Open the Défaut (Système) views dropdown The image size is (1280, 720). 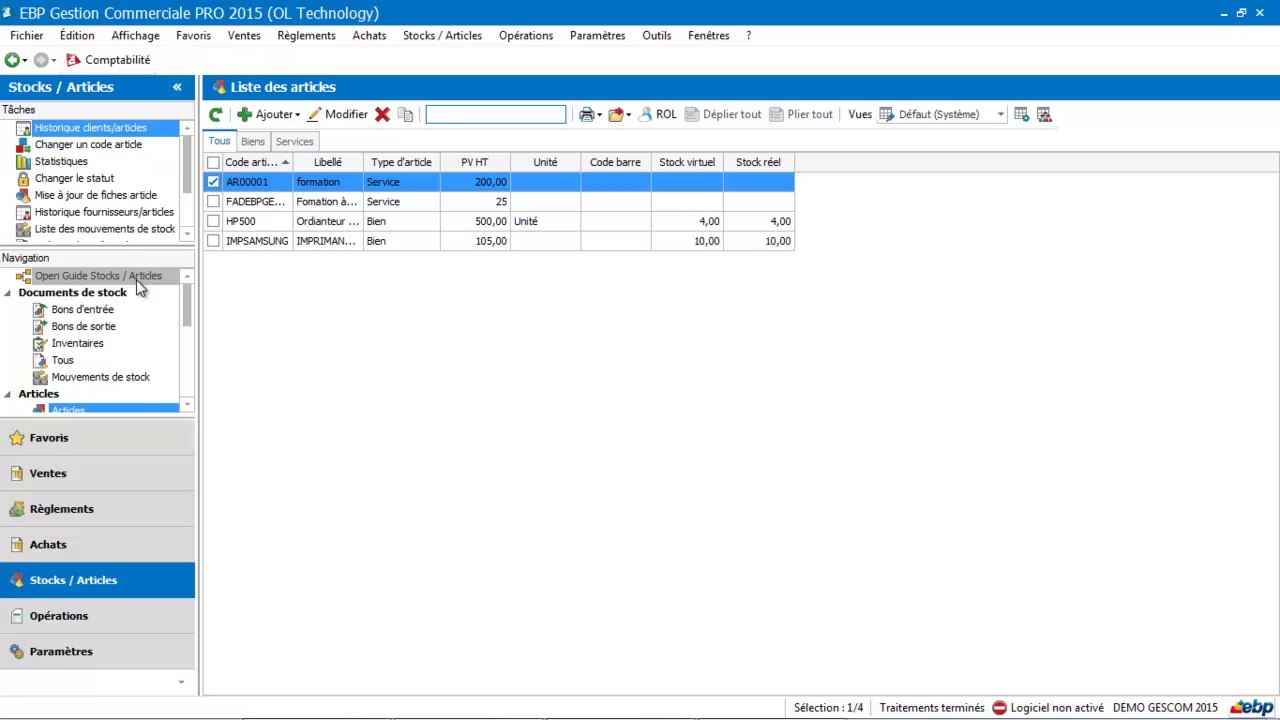1000,115
